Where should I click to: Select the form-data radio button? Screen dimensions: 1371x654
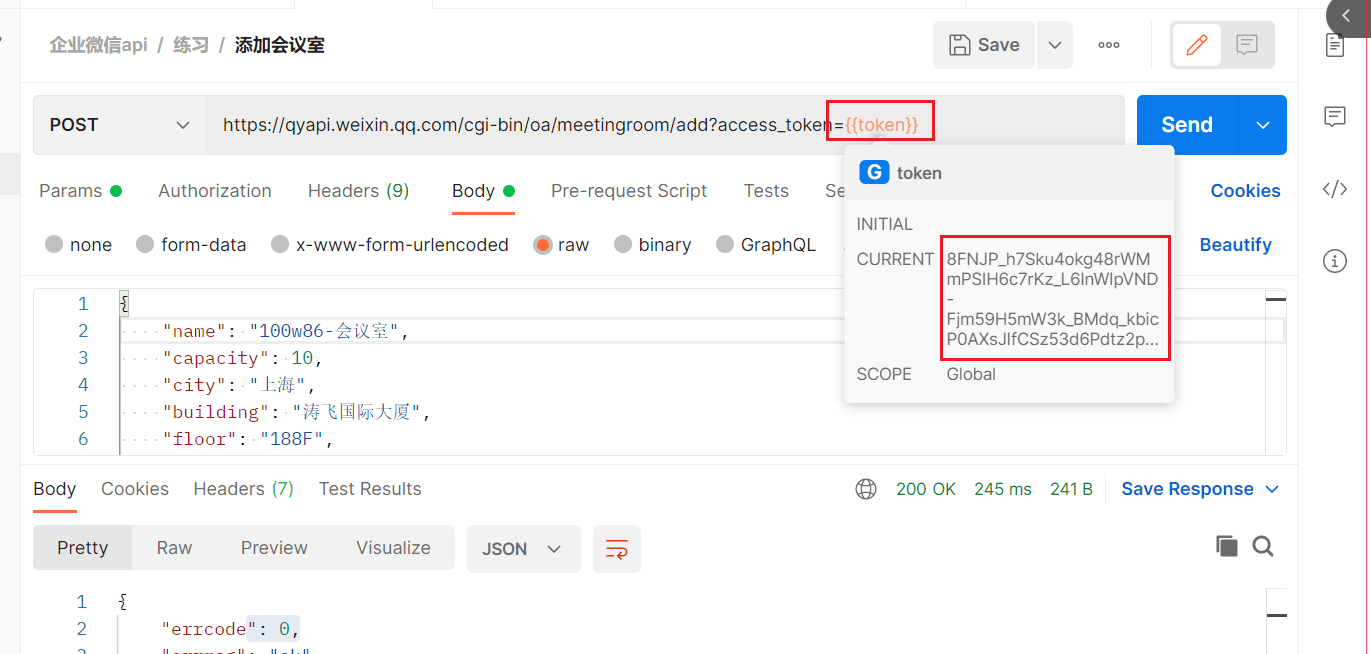[x=145, y=245]
